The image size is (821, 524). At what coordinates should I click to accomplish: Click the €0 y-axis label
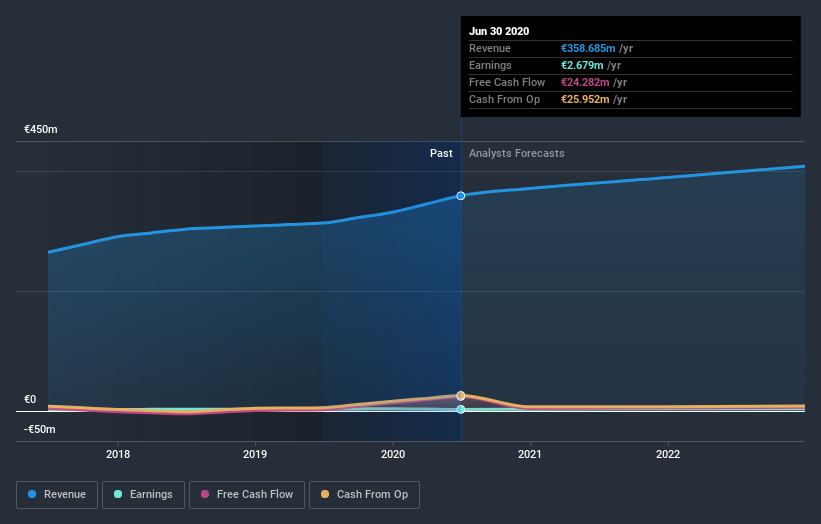click(30, 399)
